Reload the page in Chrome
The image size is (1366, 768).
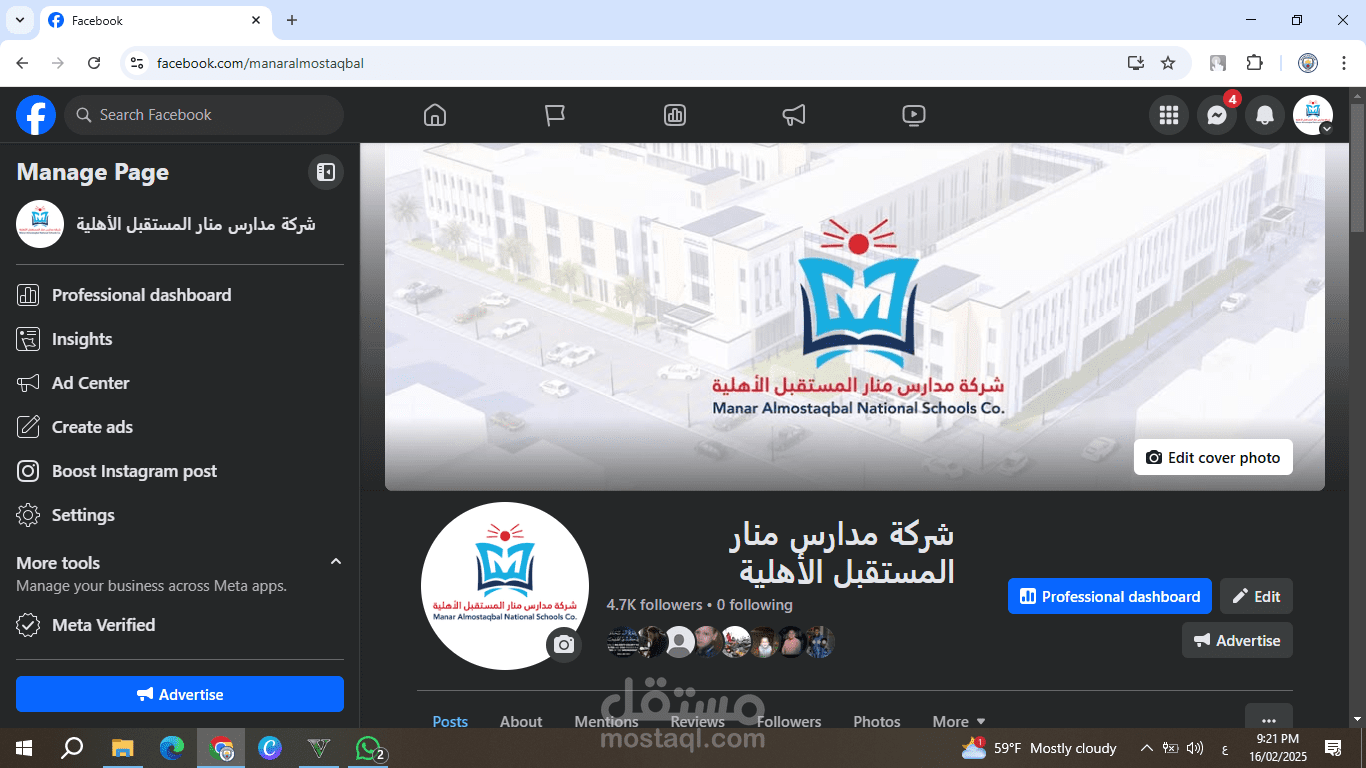[94, 63]
